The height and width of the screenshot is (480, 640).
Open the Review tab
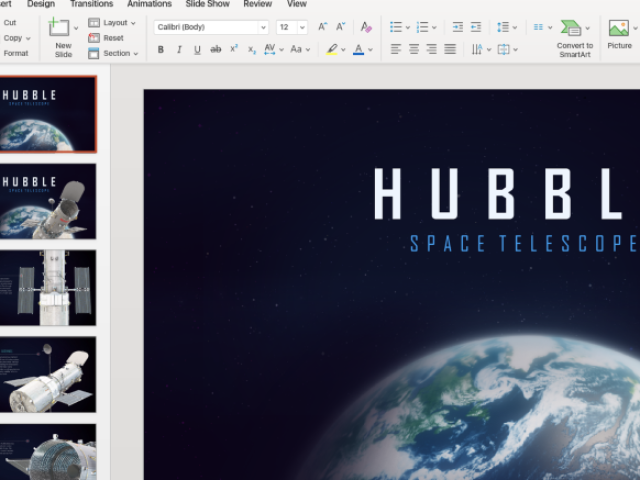(258, 4)
